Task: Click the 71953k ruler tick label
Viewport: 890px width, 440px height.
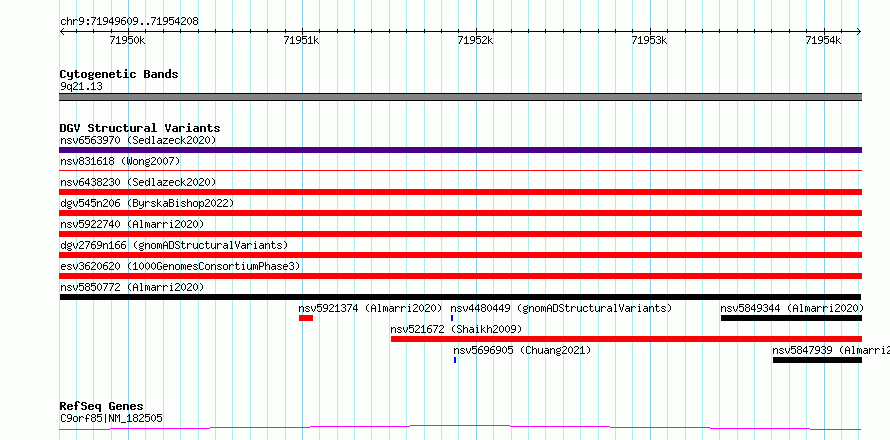Action: (649, 40)
